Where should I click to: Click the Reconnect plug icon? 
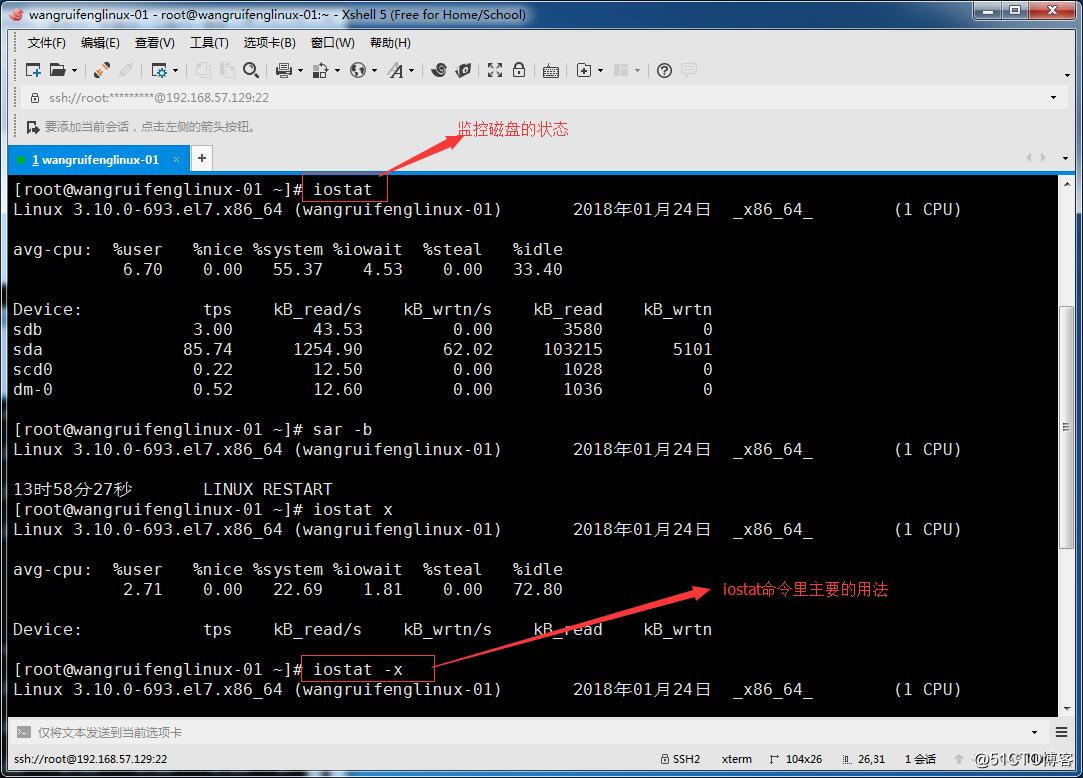click(102, 70)
